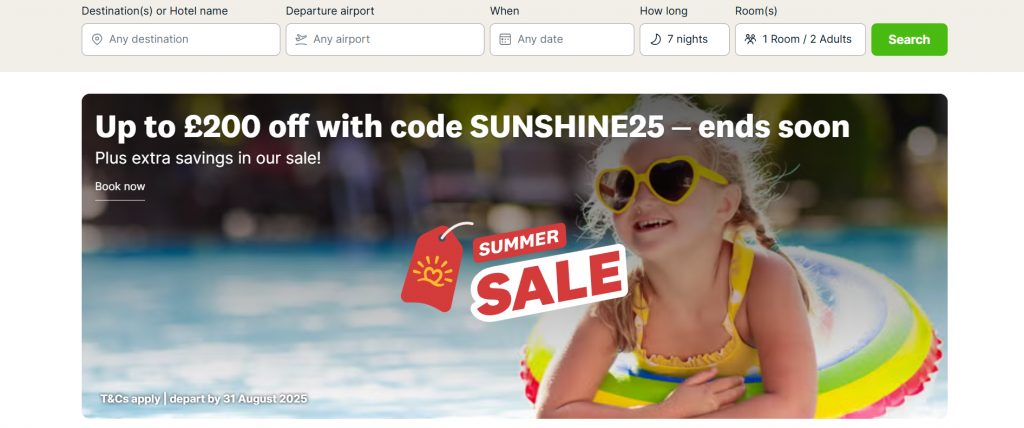
Task: Follow the Book now link
Action: pos(120,187)
